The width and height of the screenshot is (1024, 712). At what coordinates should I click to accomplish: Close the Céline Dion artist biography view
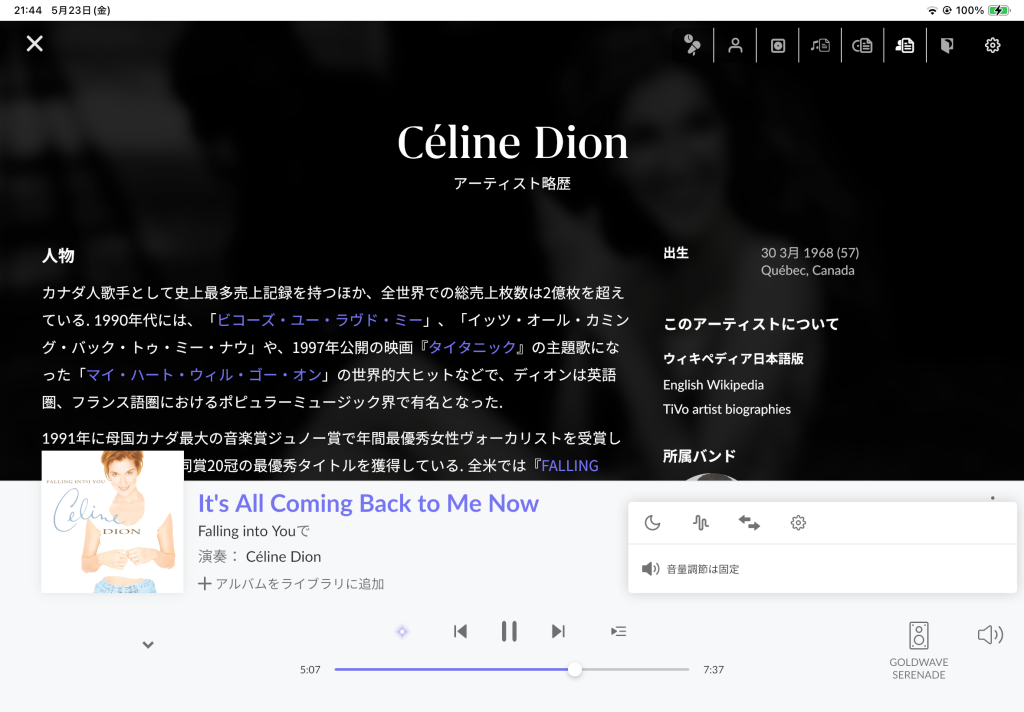coord(35,44)
